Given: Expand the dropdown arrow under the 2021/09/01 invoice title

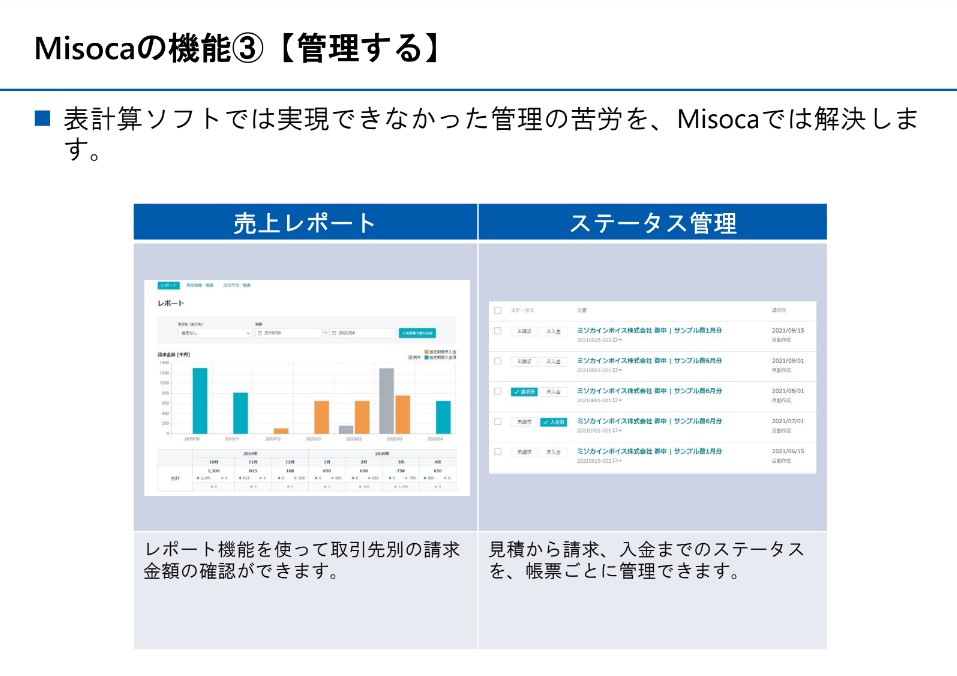Looking at the screenshot, I should click(x=621, y=370).
